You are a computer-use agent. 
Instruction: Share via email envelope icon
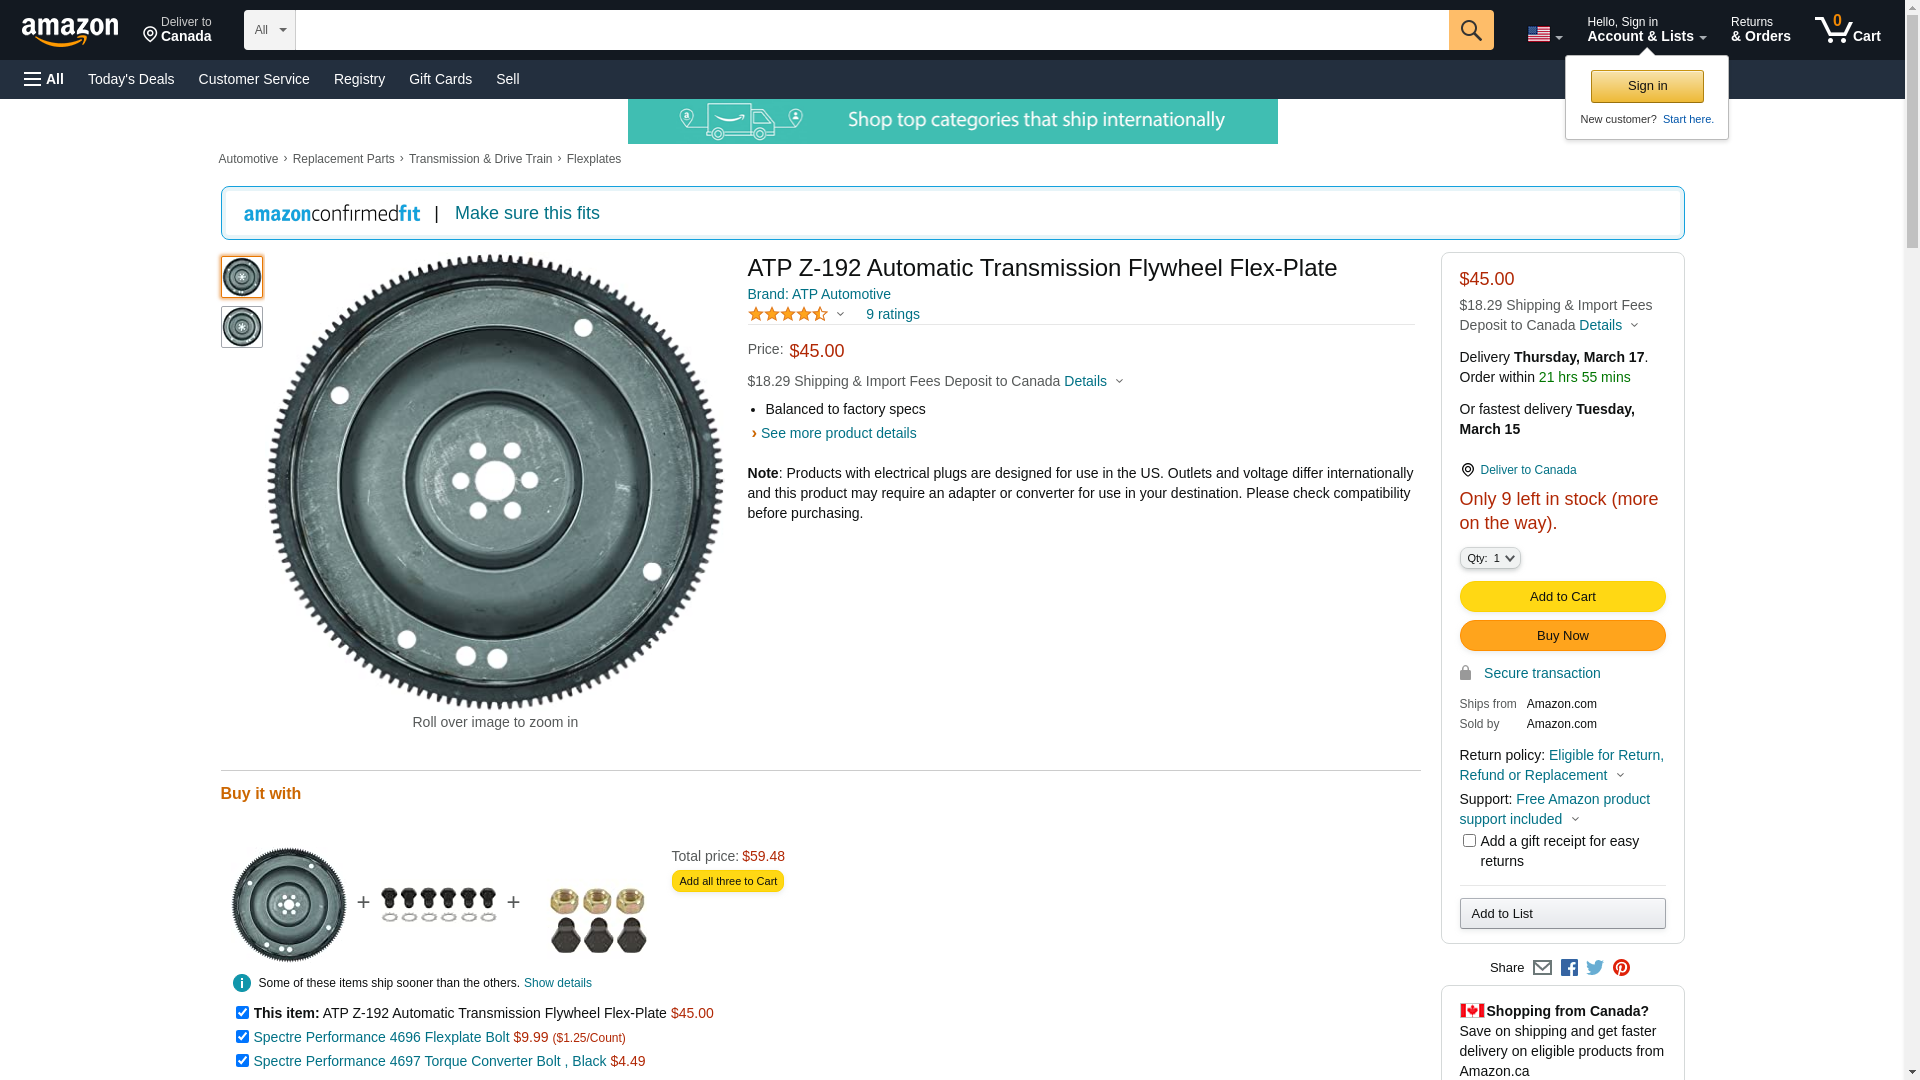point(1541,967)
